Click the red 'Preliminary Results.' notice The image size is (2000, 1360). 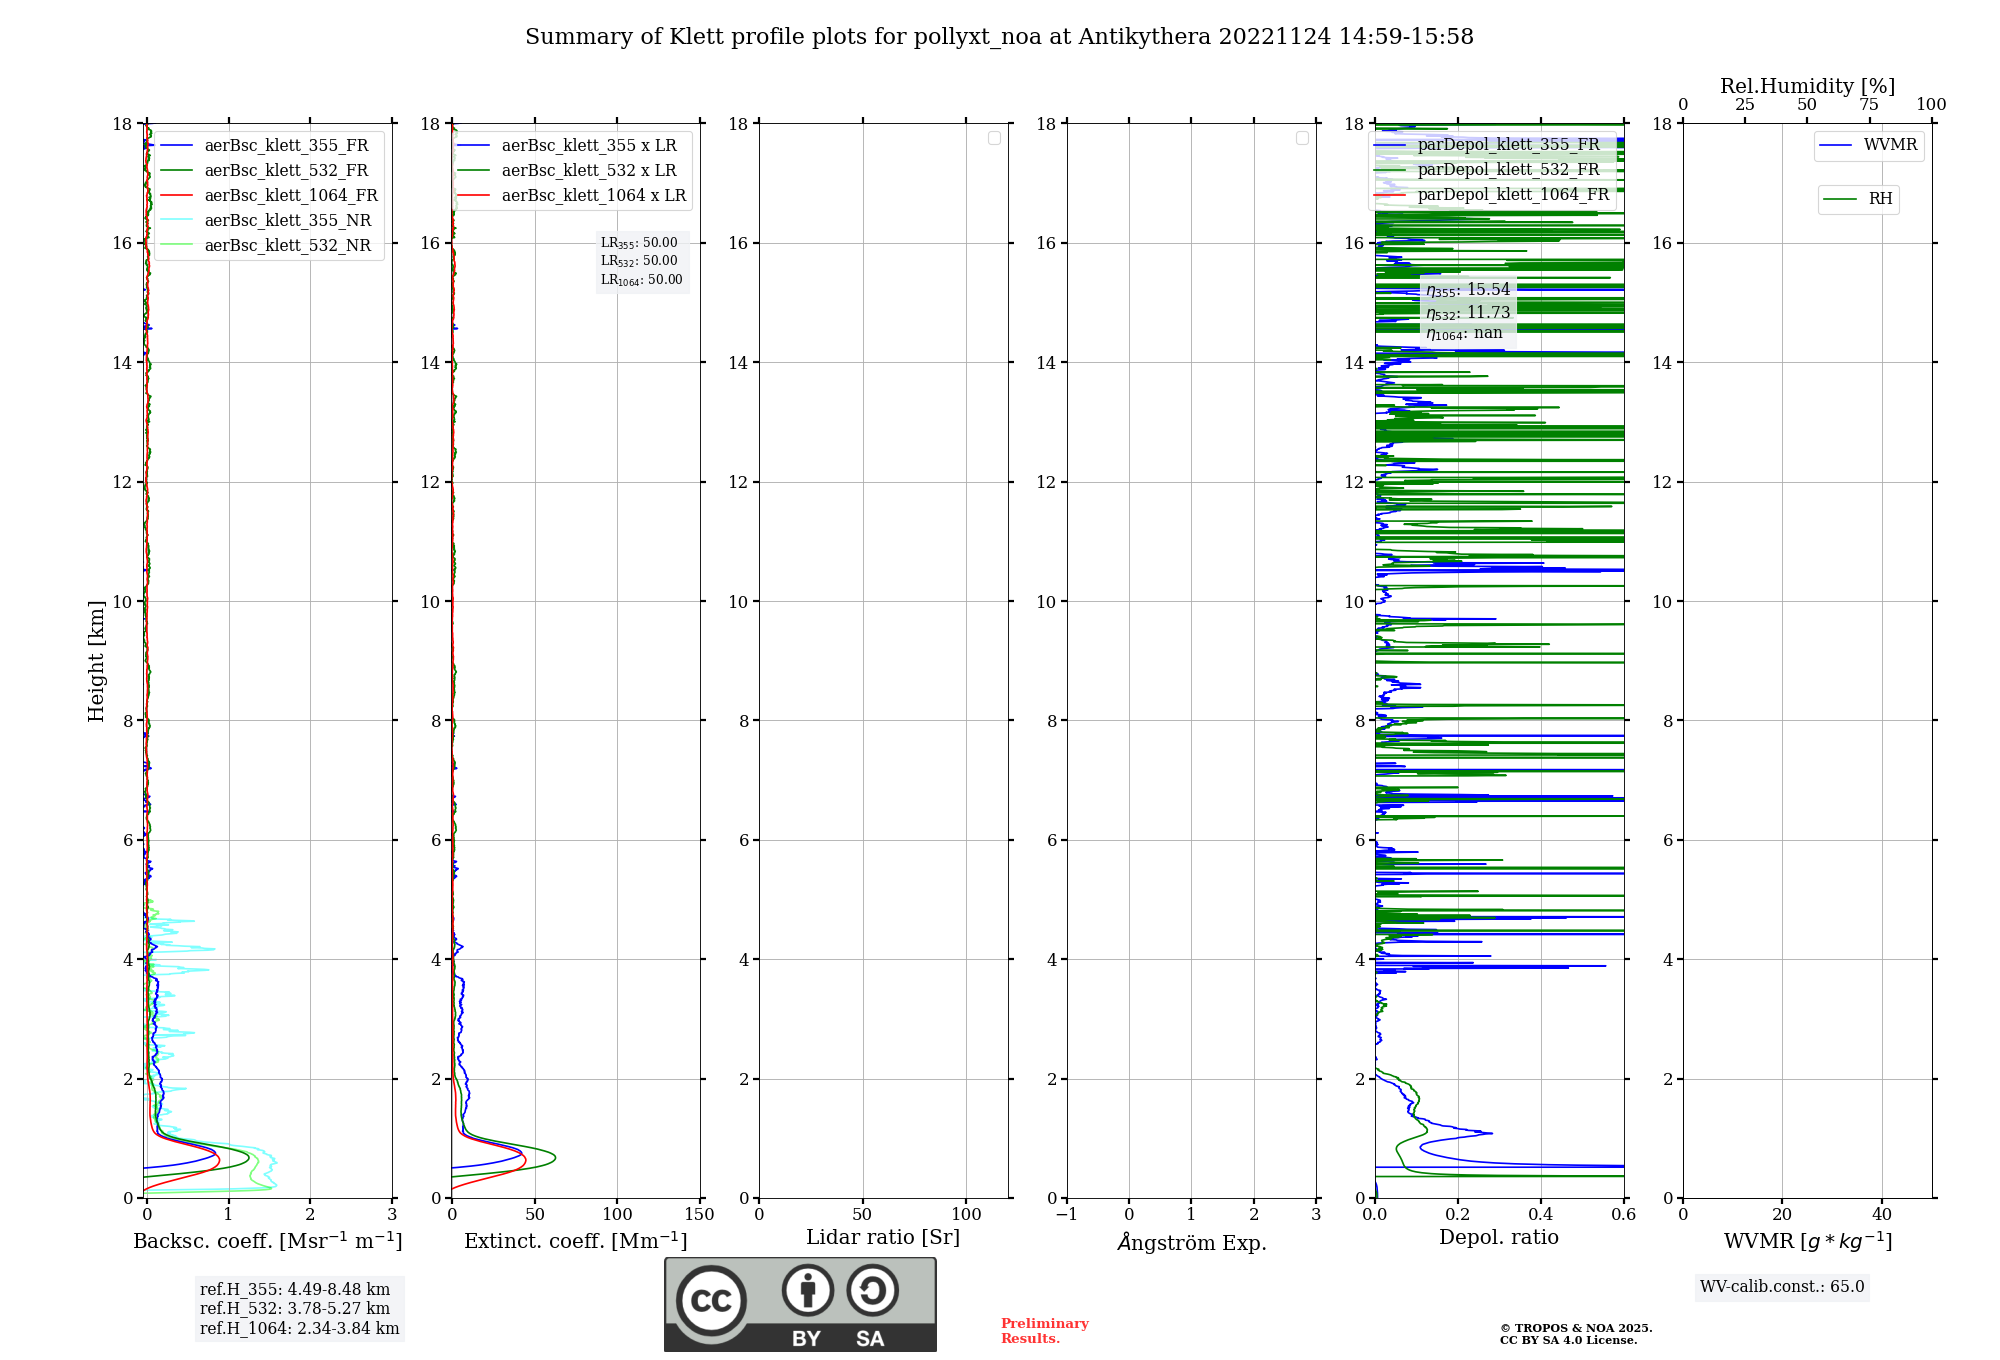[x=1045, y=1331]
